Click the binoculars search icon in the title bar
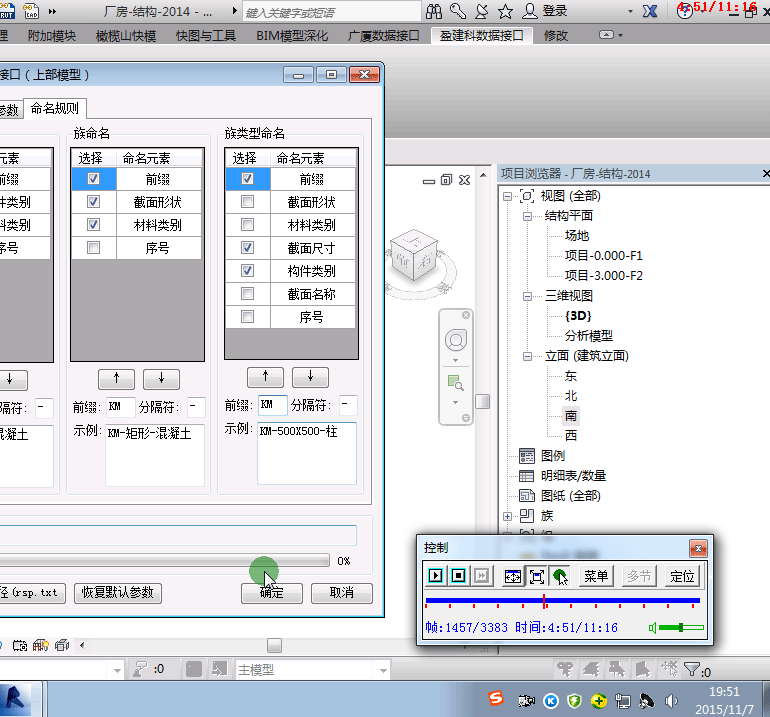The image size is (770, 717). (x=434, y=11)
